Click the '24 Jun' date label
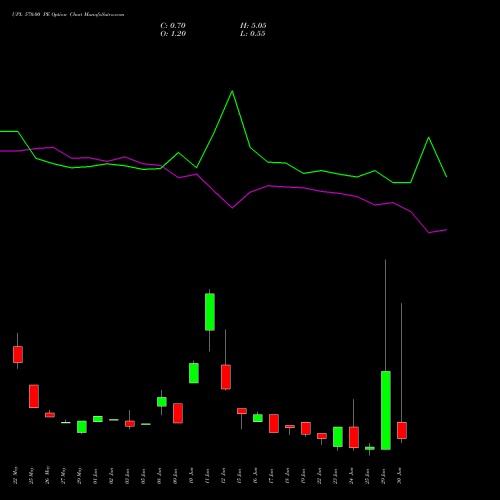Screen dimensions: 500x500 pos(351,476)
